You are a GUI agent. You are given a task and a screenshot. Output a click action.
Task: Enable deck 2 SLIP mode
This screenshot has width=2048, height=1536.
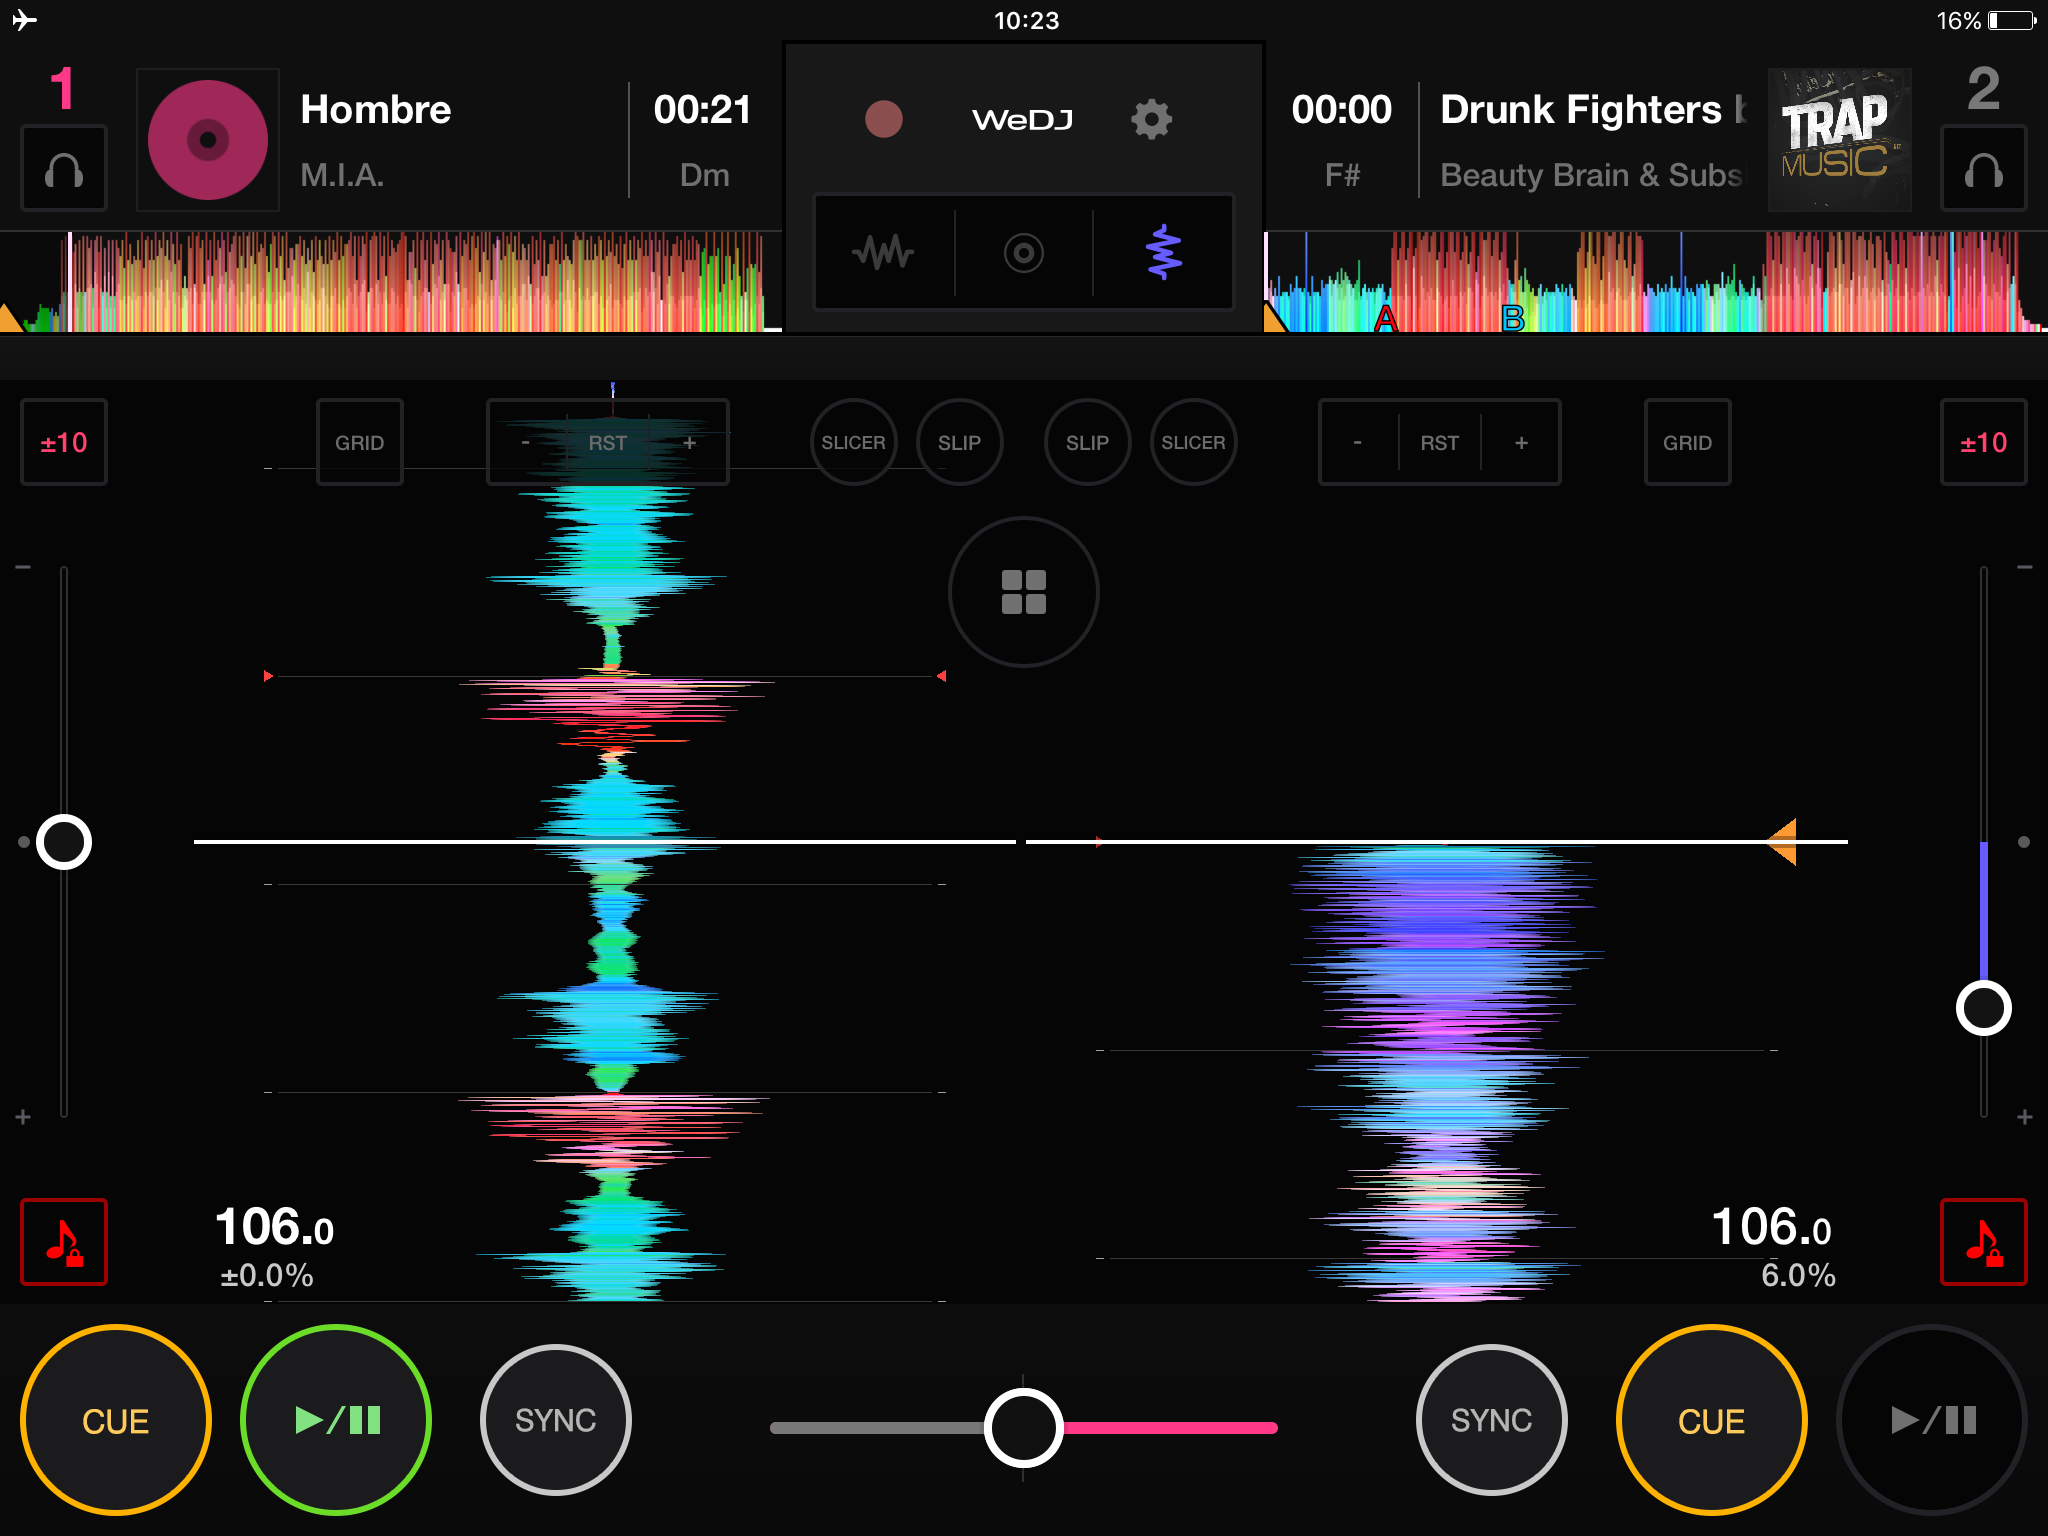pos(1088,442)
